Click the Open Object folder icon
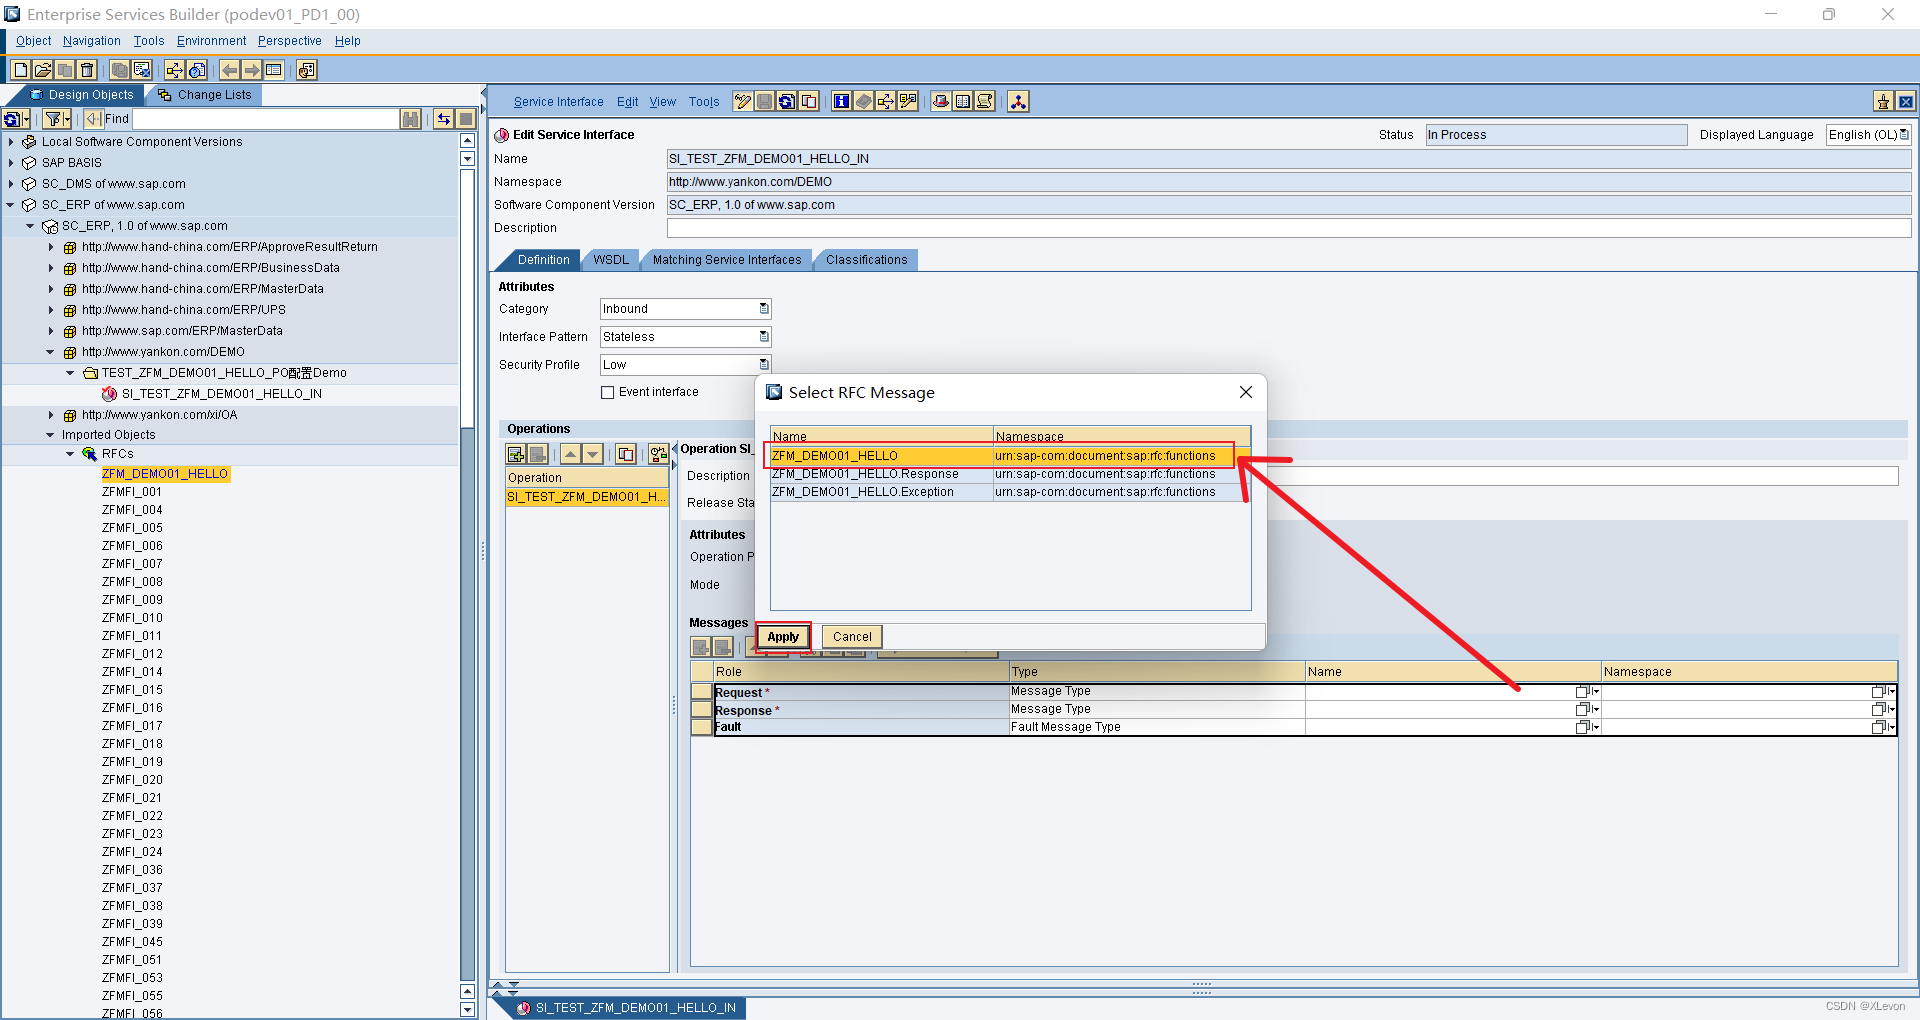The image size is (1920, 1020). [x=42, y=70]
